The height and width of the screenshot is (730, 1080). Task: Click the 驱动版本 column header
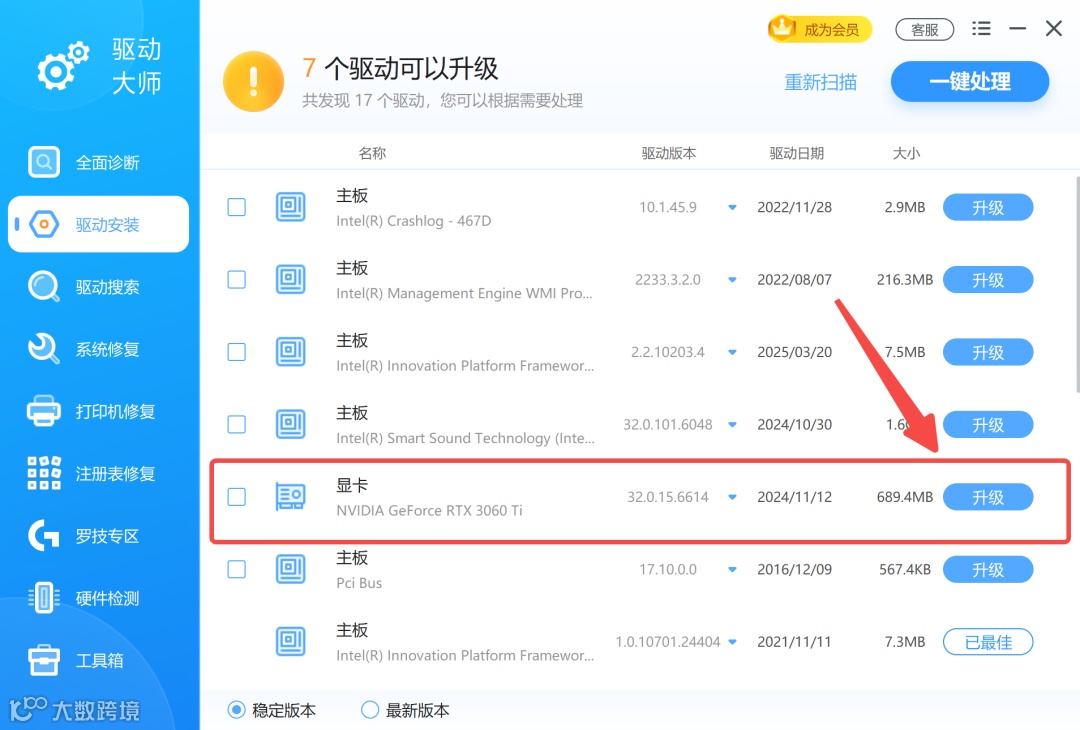[668, 153]
